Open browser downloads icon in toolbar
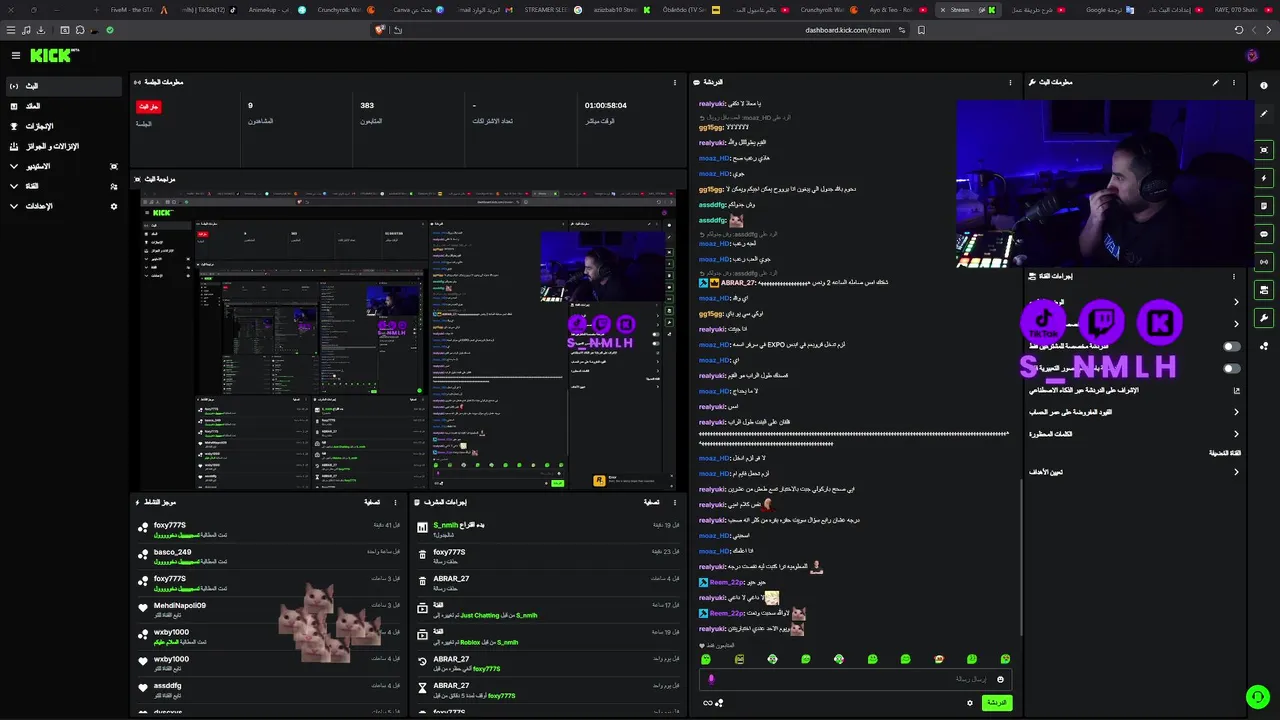Image resolution: width=1280 pixels, height=720 pixels. pos(41,30)
